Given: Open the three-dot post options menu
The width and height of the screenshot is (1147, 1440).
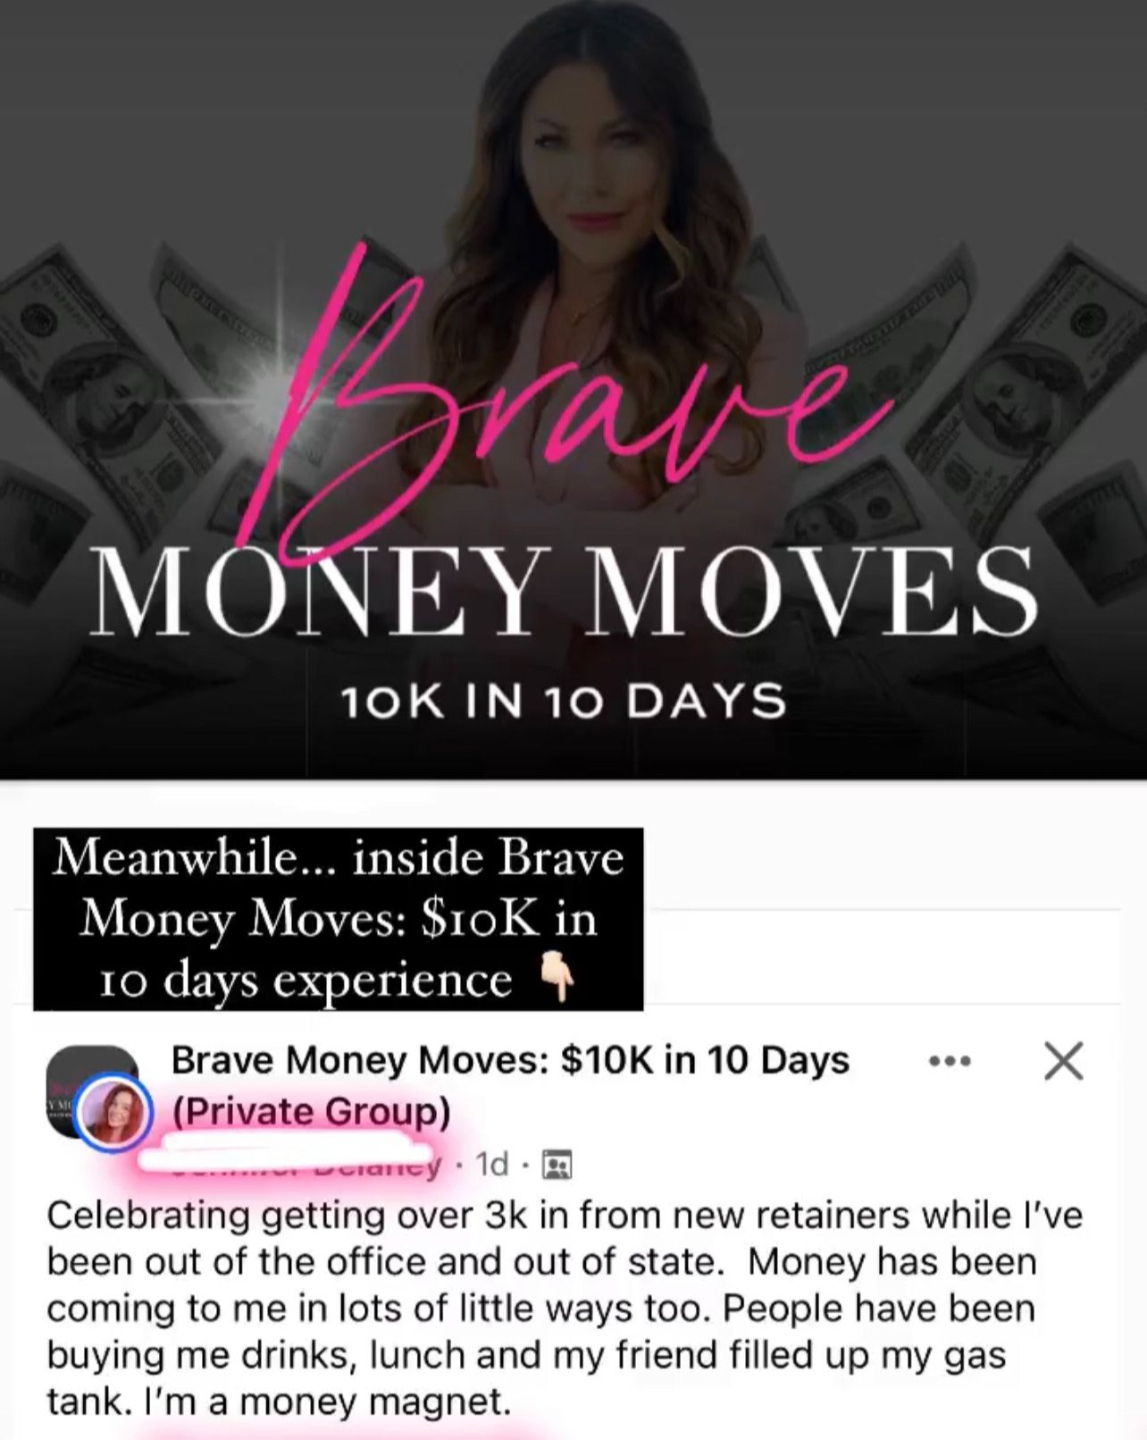Looking at the screenshot, I should click(x=950, y=1061).
